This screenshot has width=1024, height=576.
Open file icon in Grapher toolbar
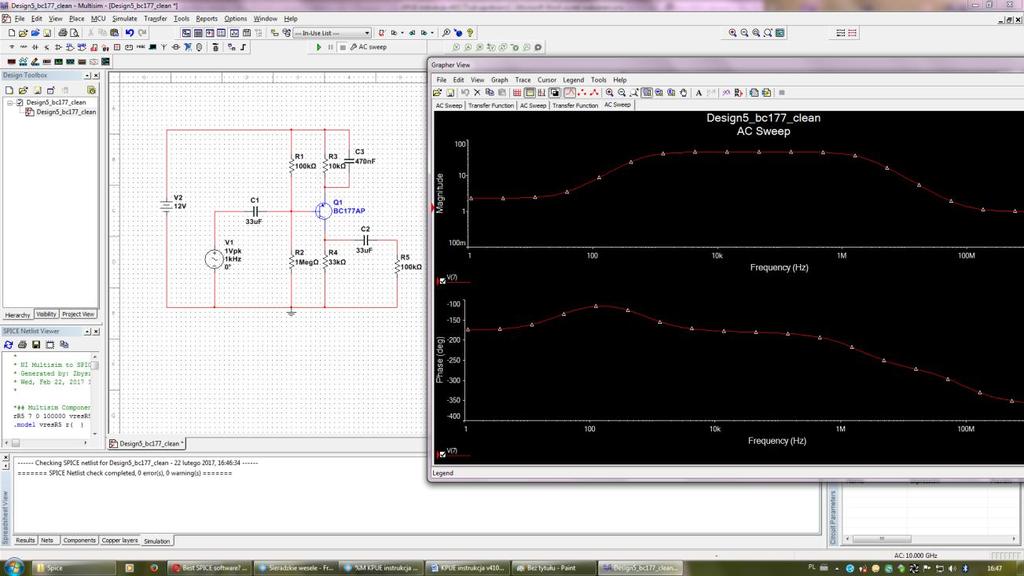tap(438, 93)
